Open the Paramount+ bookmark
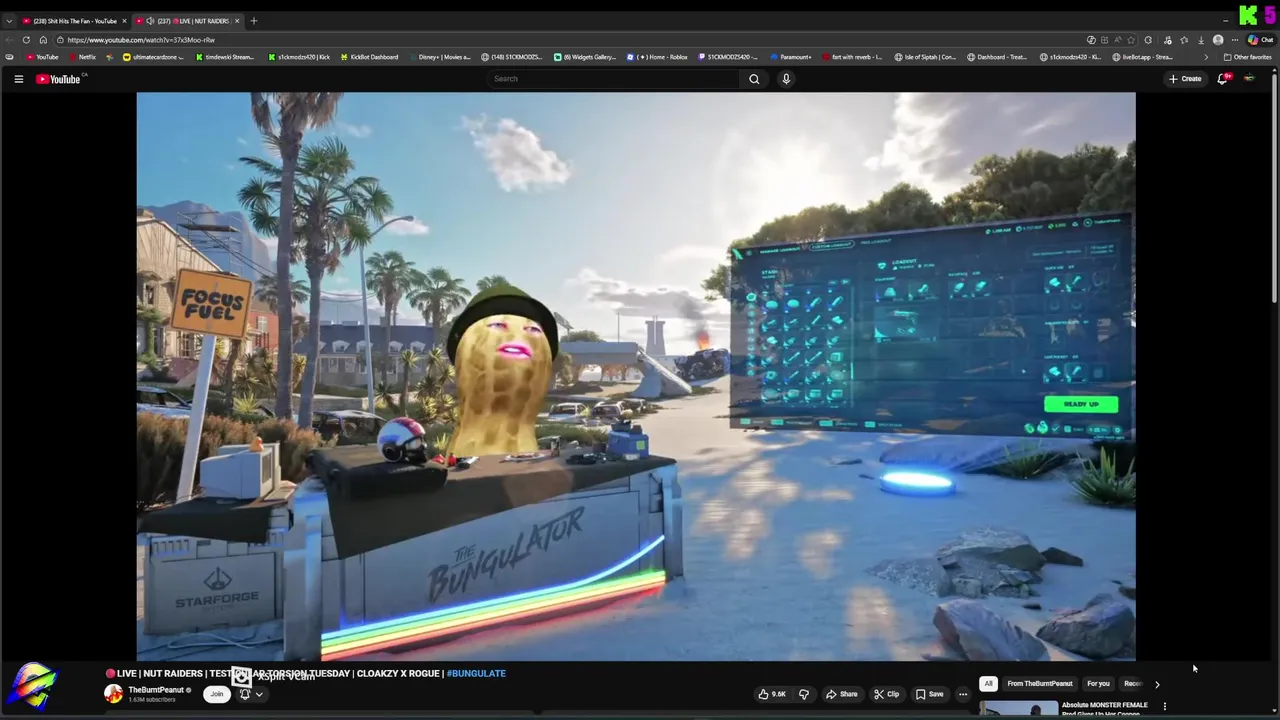Screen dimensions: 1280x720 click(x=790, y=57)
